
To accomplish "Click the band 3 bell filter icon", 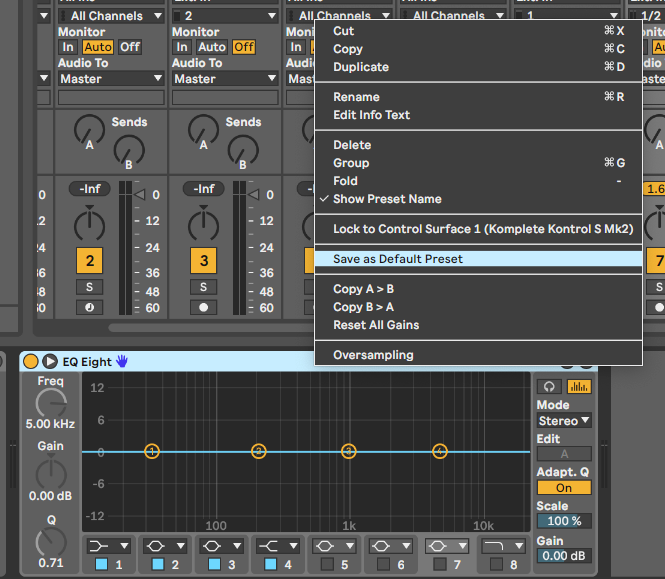I will tap(212, 546).
